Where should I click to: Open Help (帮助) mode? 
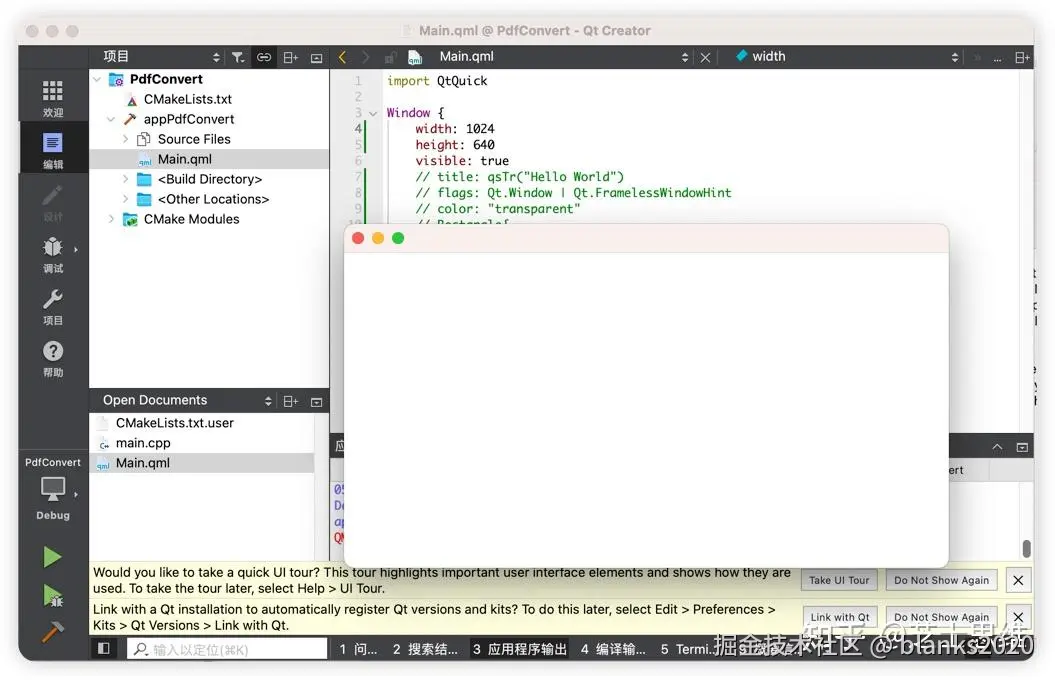pyautogui.click(x=52, y=358)
